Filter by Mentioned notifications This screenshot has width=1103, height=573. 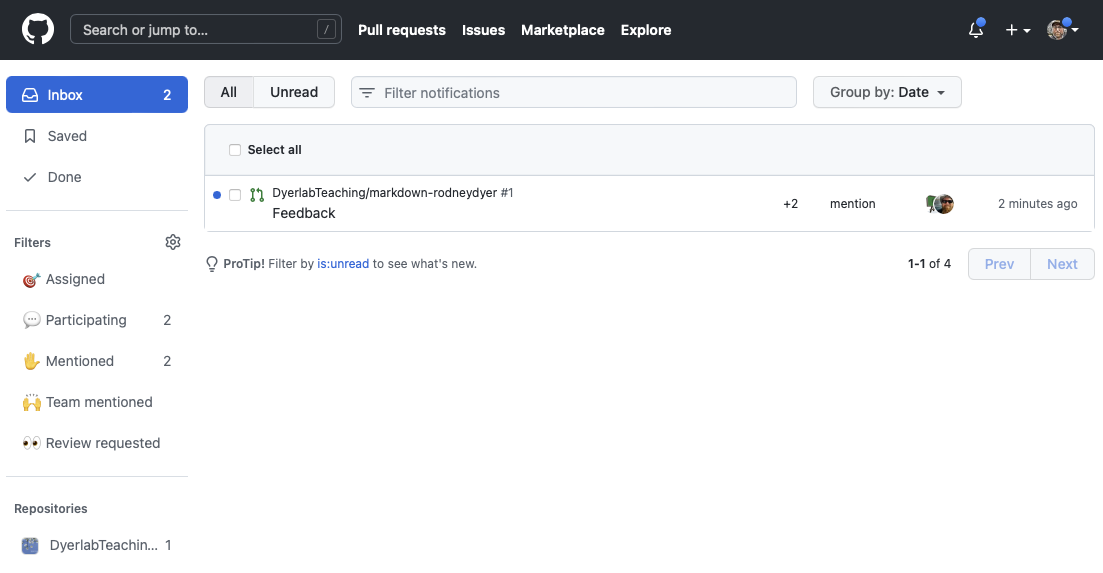coord(80,361)
